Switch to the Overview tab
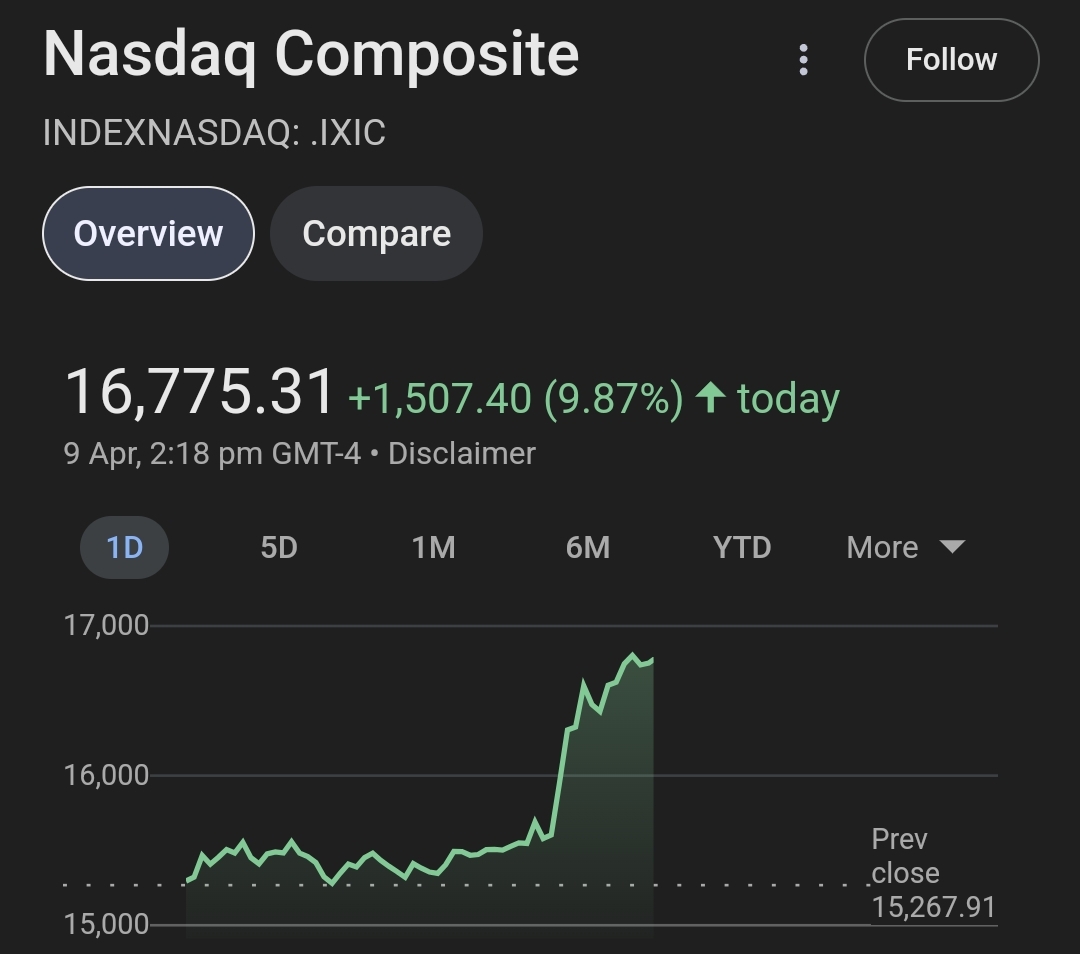1080x954 pixels. pos(148,233)
